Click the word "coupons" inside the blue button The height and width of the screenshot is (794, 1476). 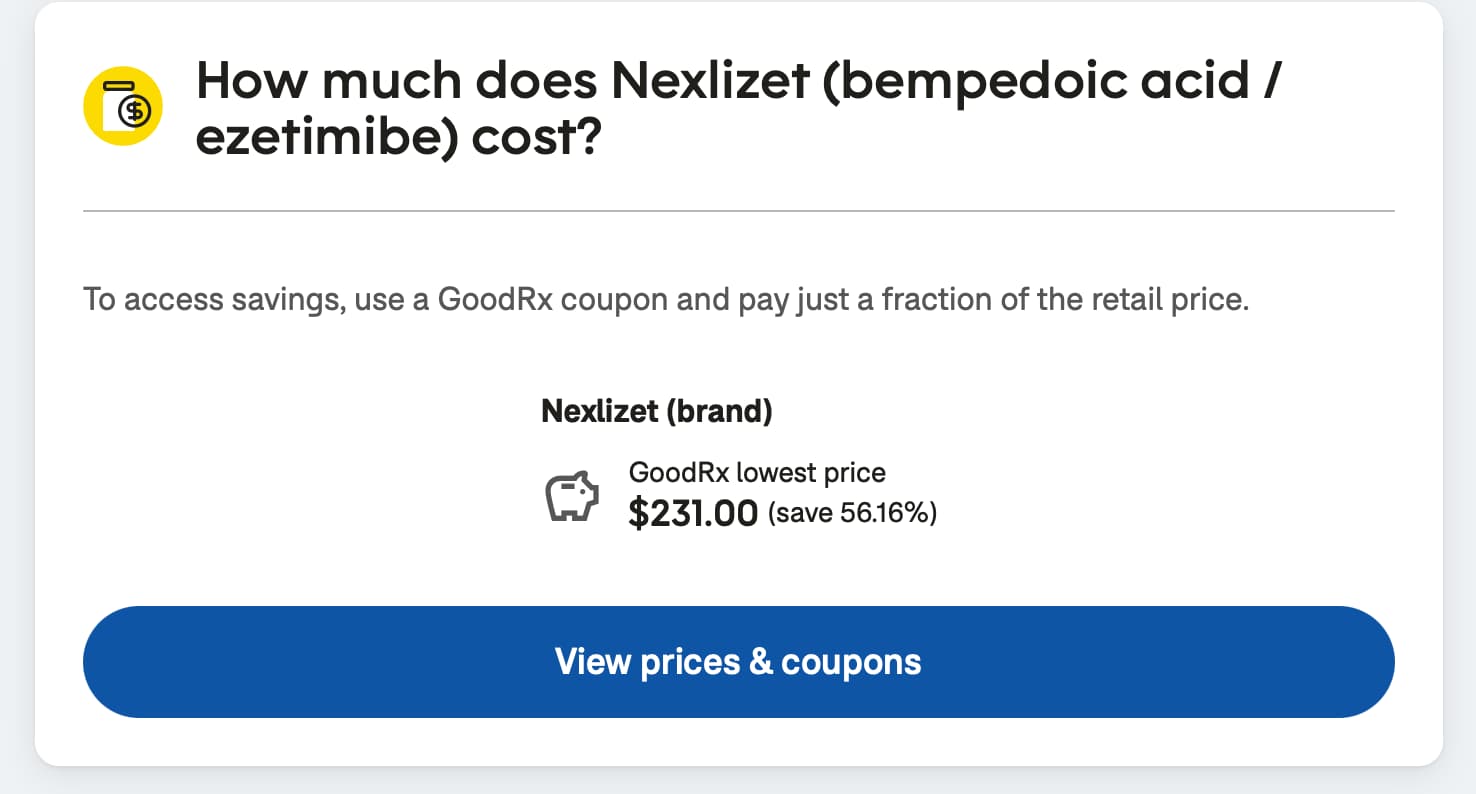click(851, 661)
